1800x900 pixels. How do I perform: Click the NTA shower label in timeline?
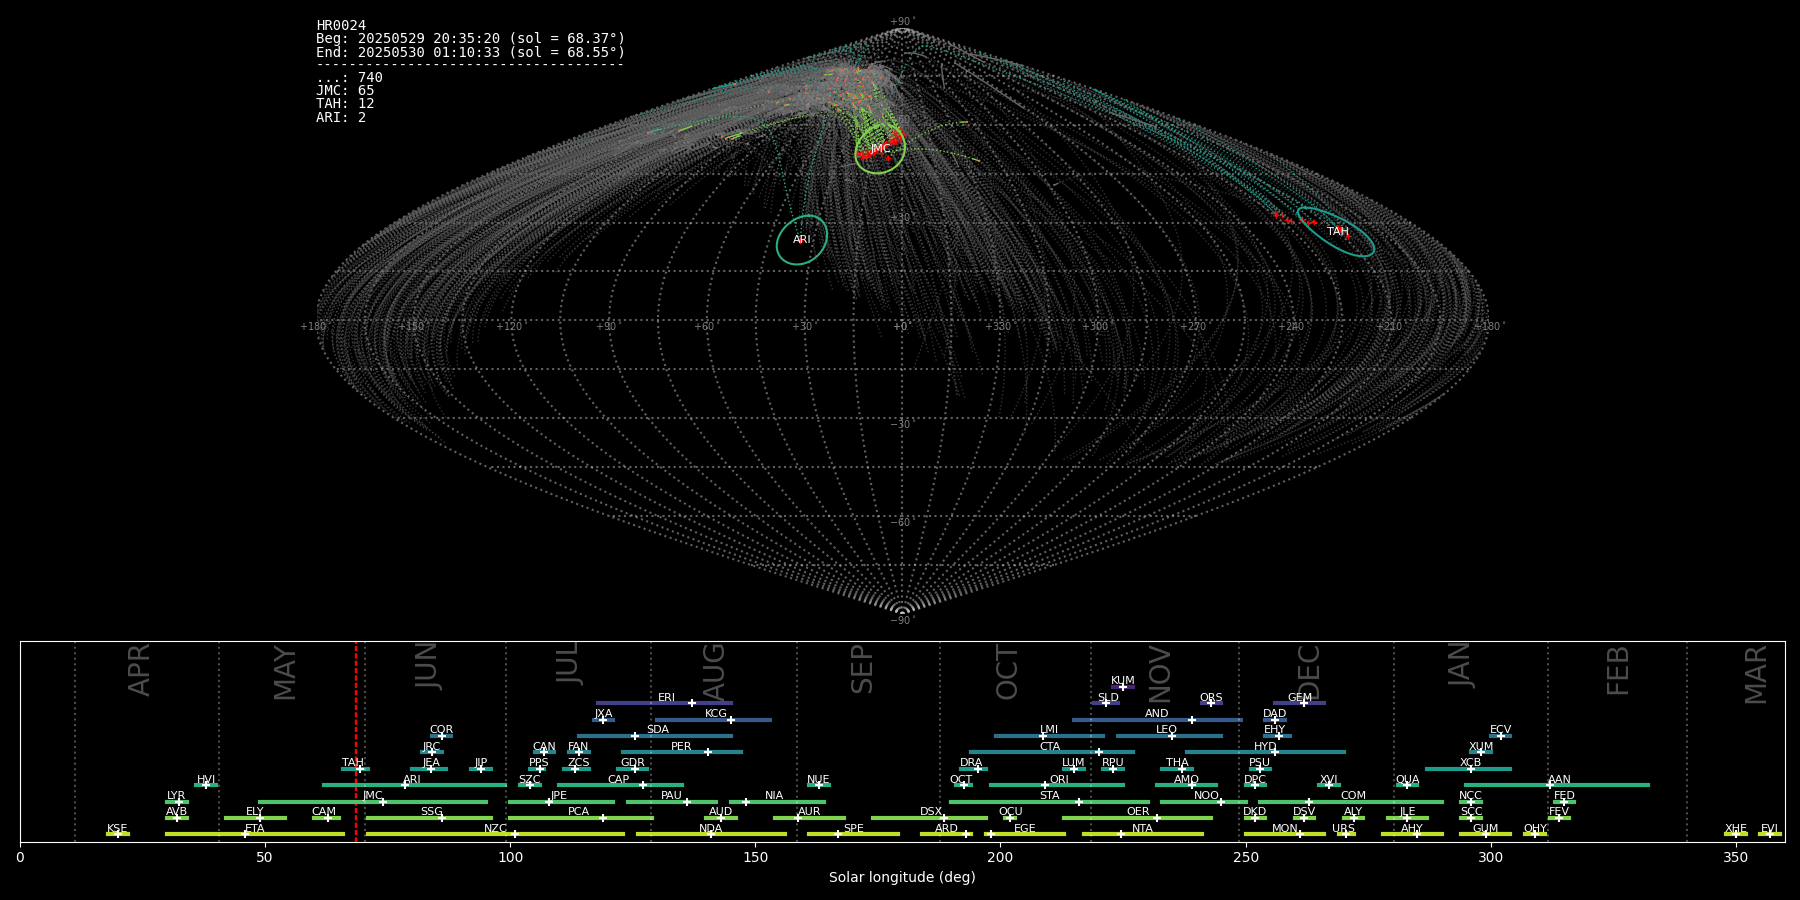click(x=1142, y=829)
